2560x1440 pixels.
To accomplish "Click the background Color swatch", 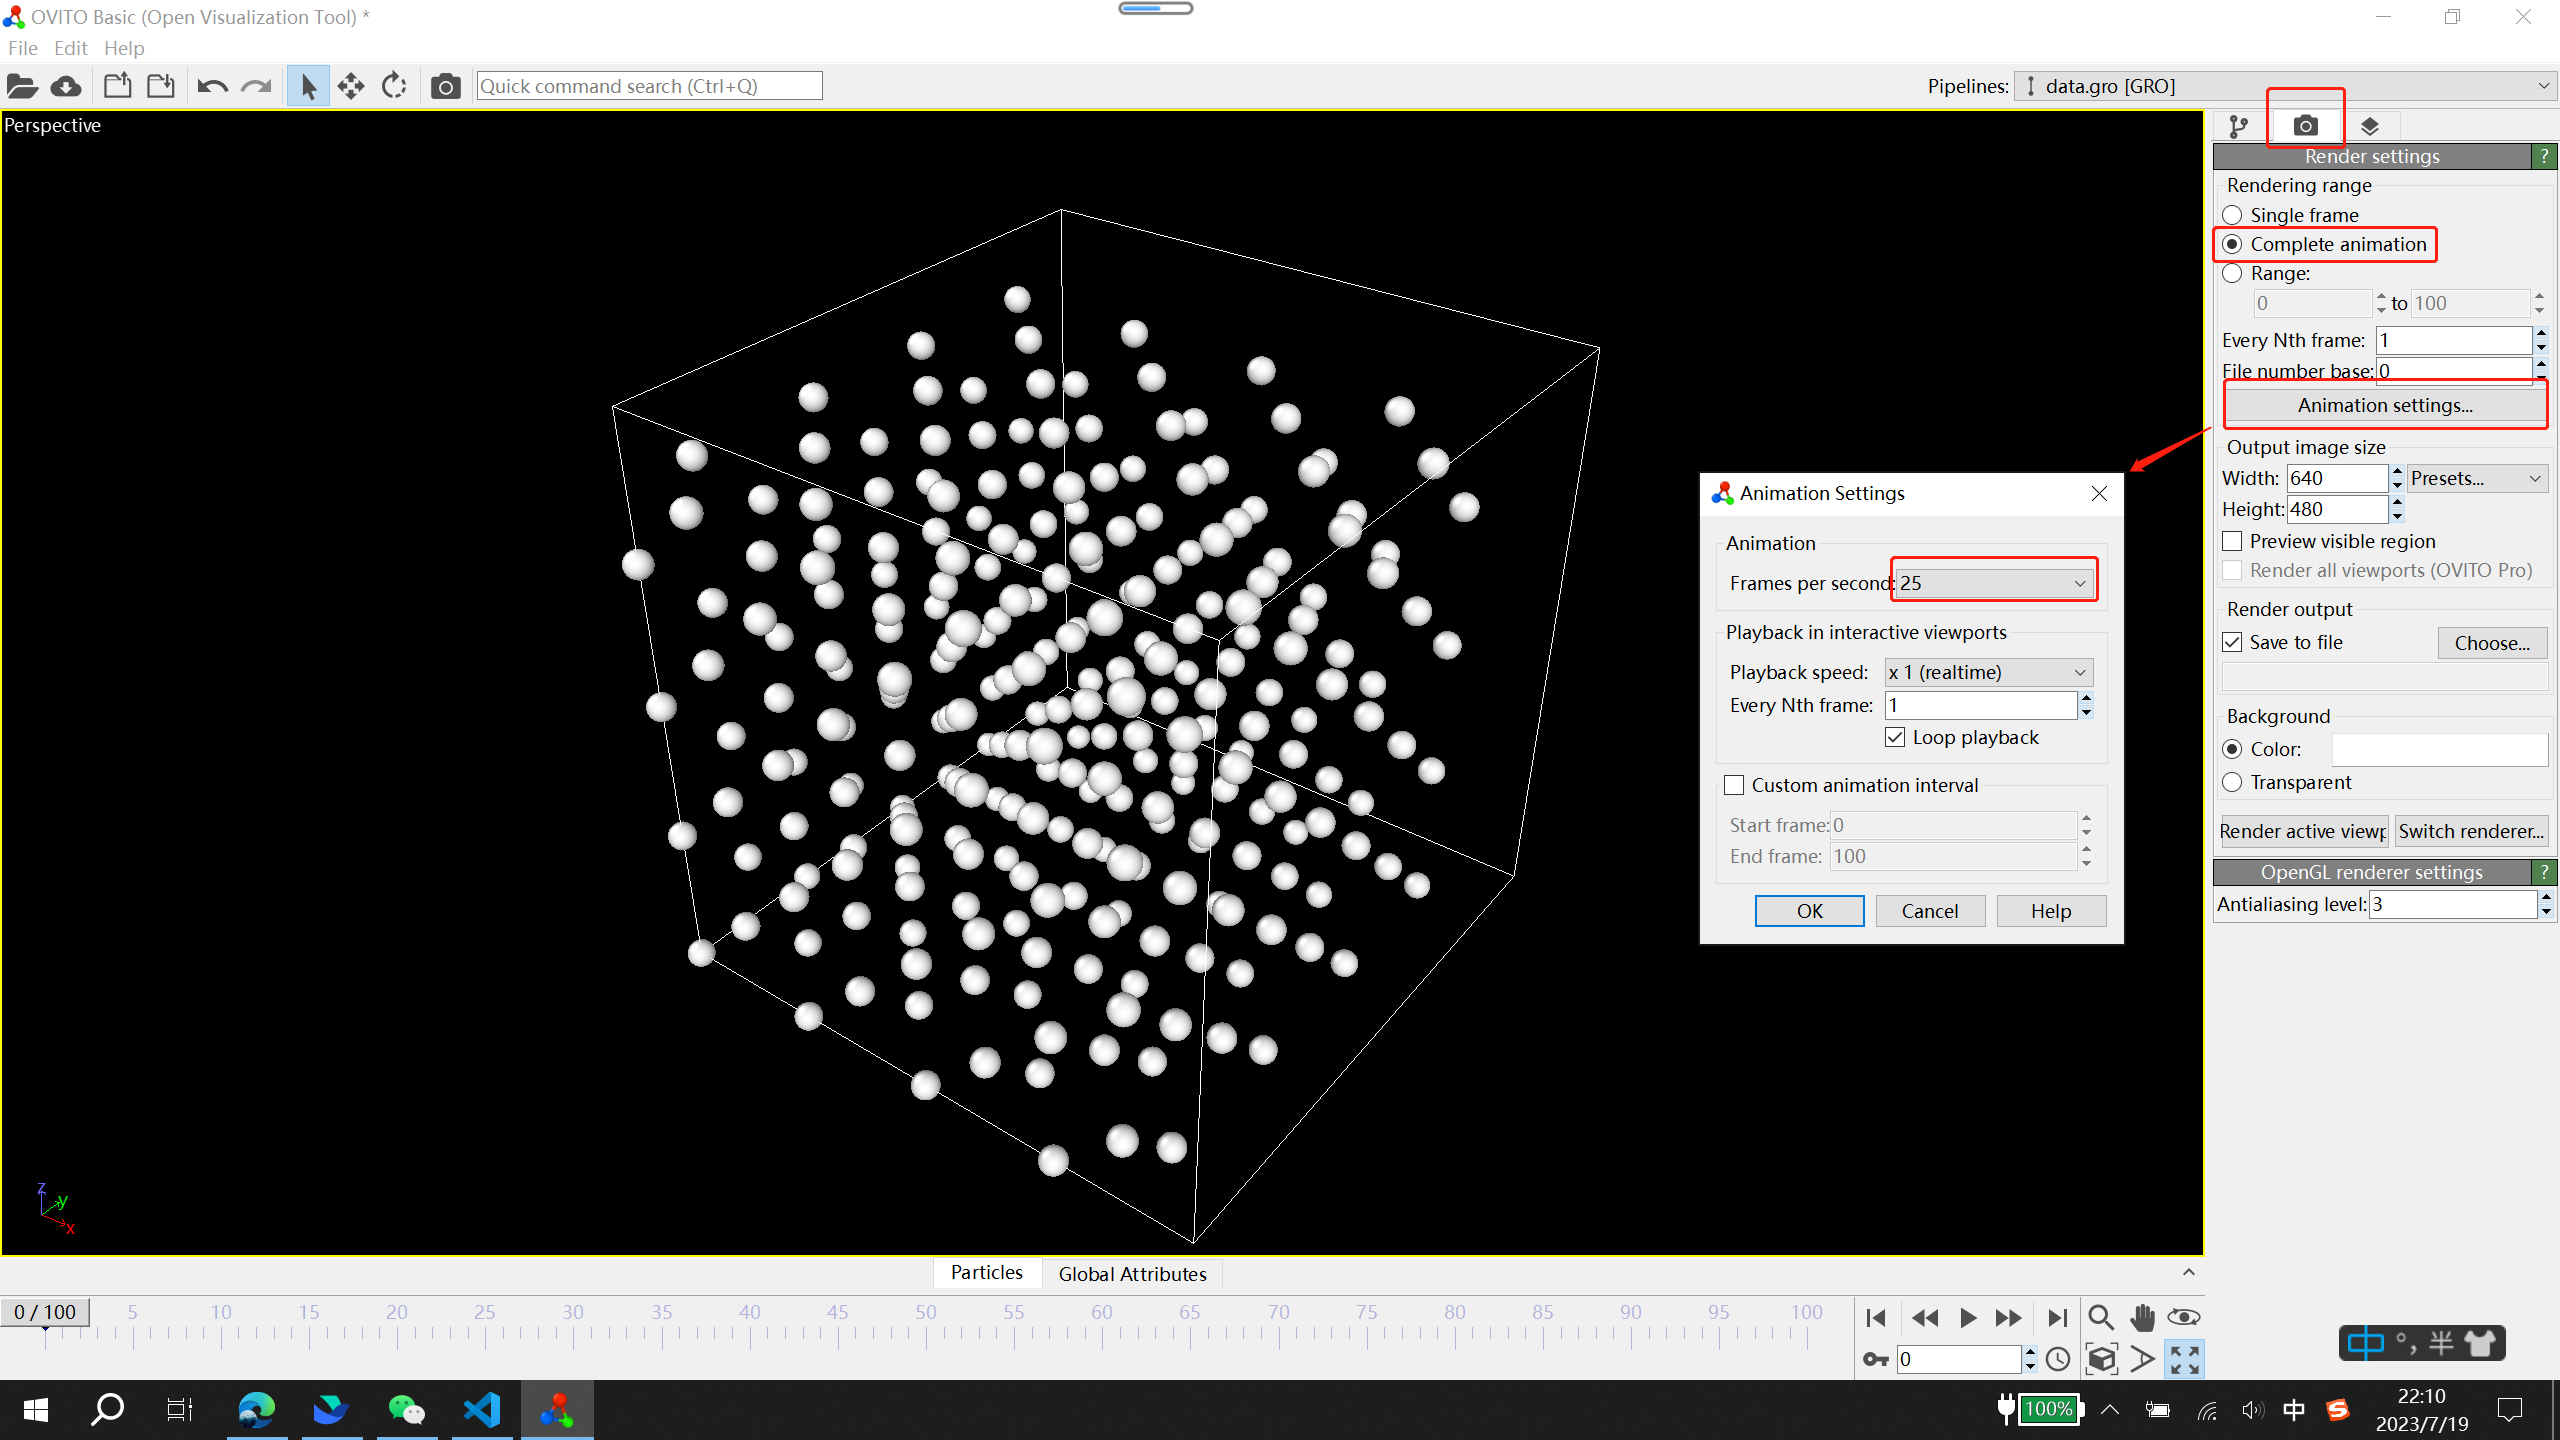I will 2439,749.
